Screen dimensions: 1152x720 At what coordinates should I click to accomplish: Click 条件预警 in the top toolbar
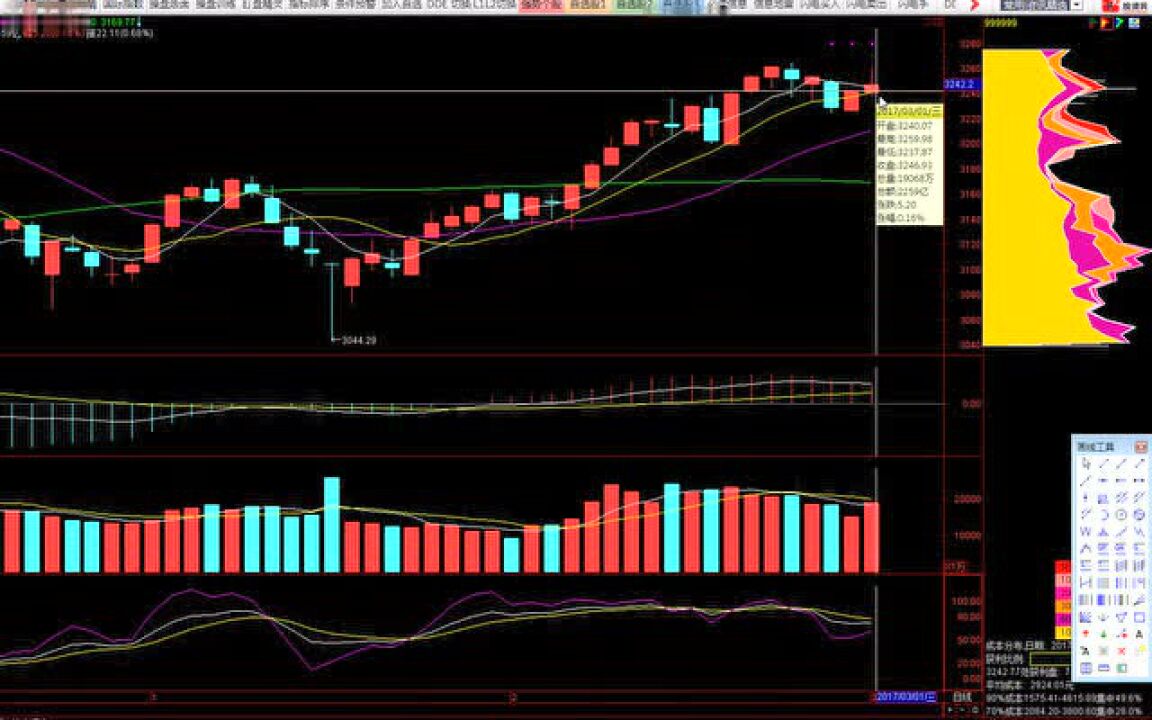tap(356, 5)
